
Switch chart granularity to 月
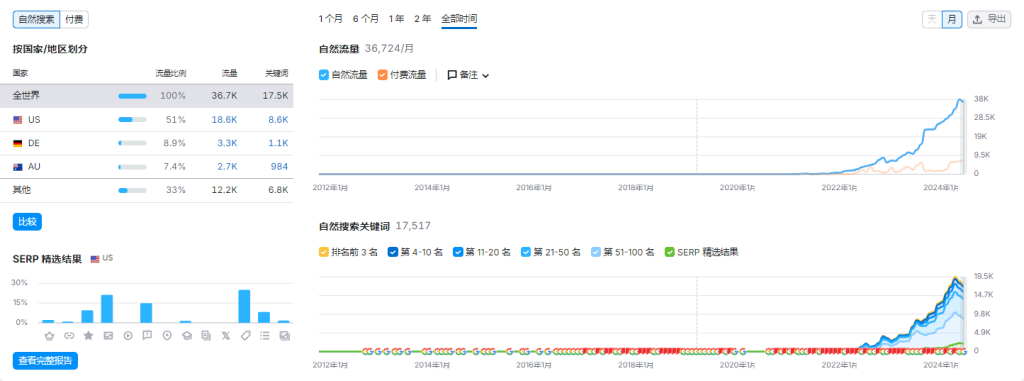coord(952,20)
